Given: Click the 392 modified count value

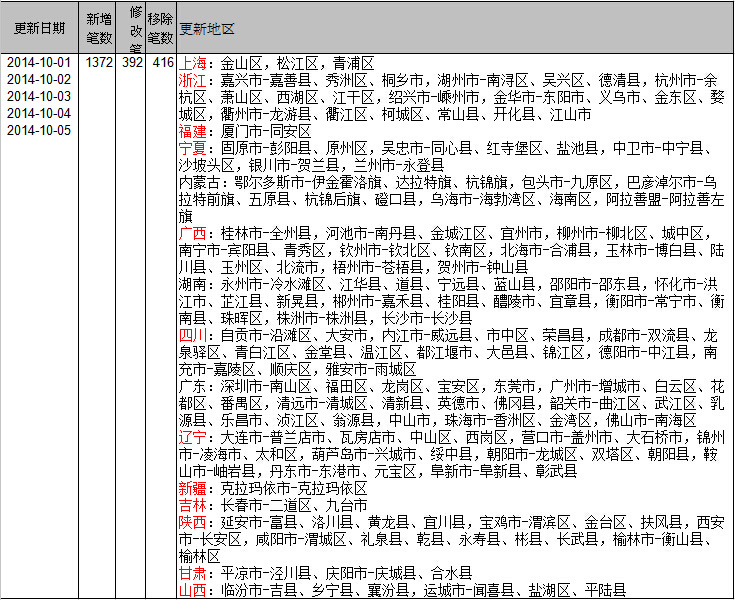Looking at the screenshot, I should click(131, 62).
